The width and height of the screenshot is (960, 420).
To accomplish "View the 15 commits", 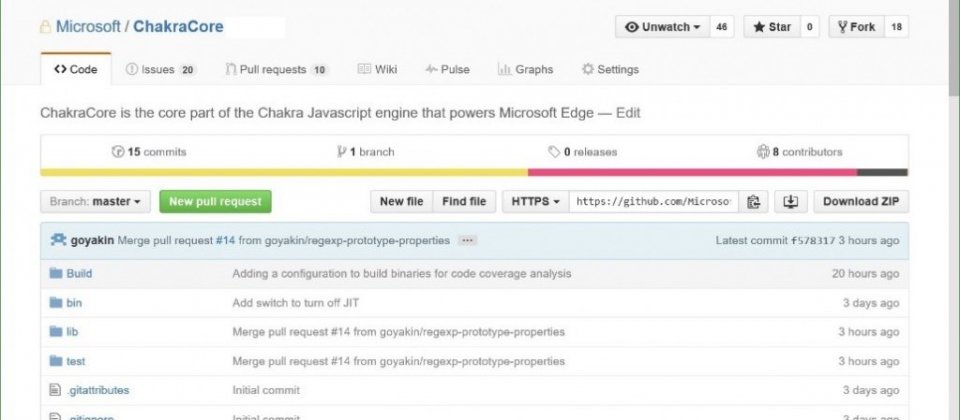I will coord(149,152).
